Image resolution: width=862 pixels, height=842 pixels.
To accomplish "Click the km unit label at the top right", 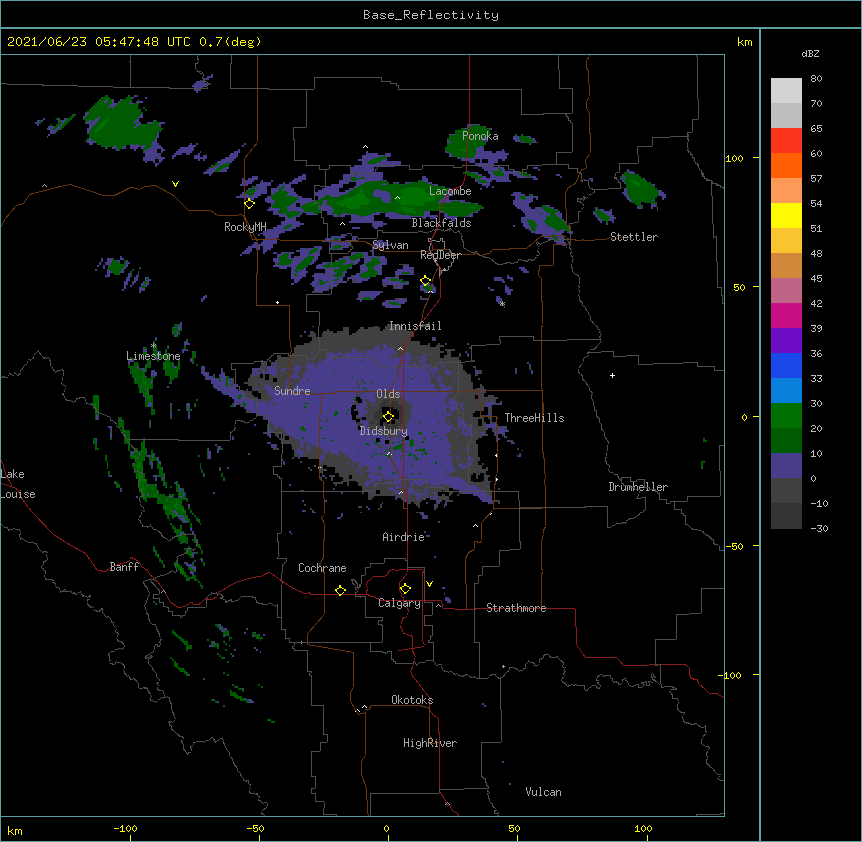I will [x=744, y=42].
